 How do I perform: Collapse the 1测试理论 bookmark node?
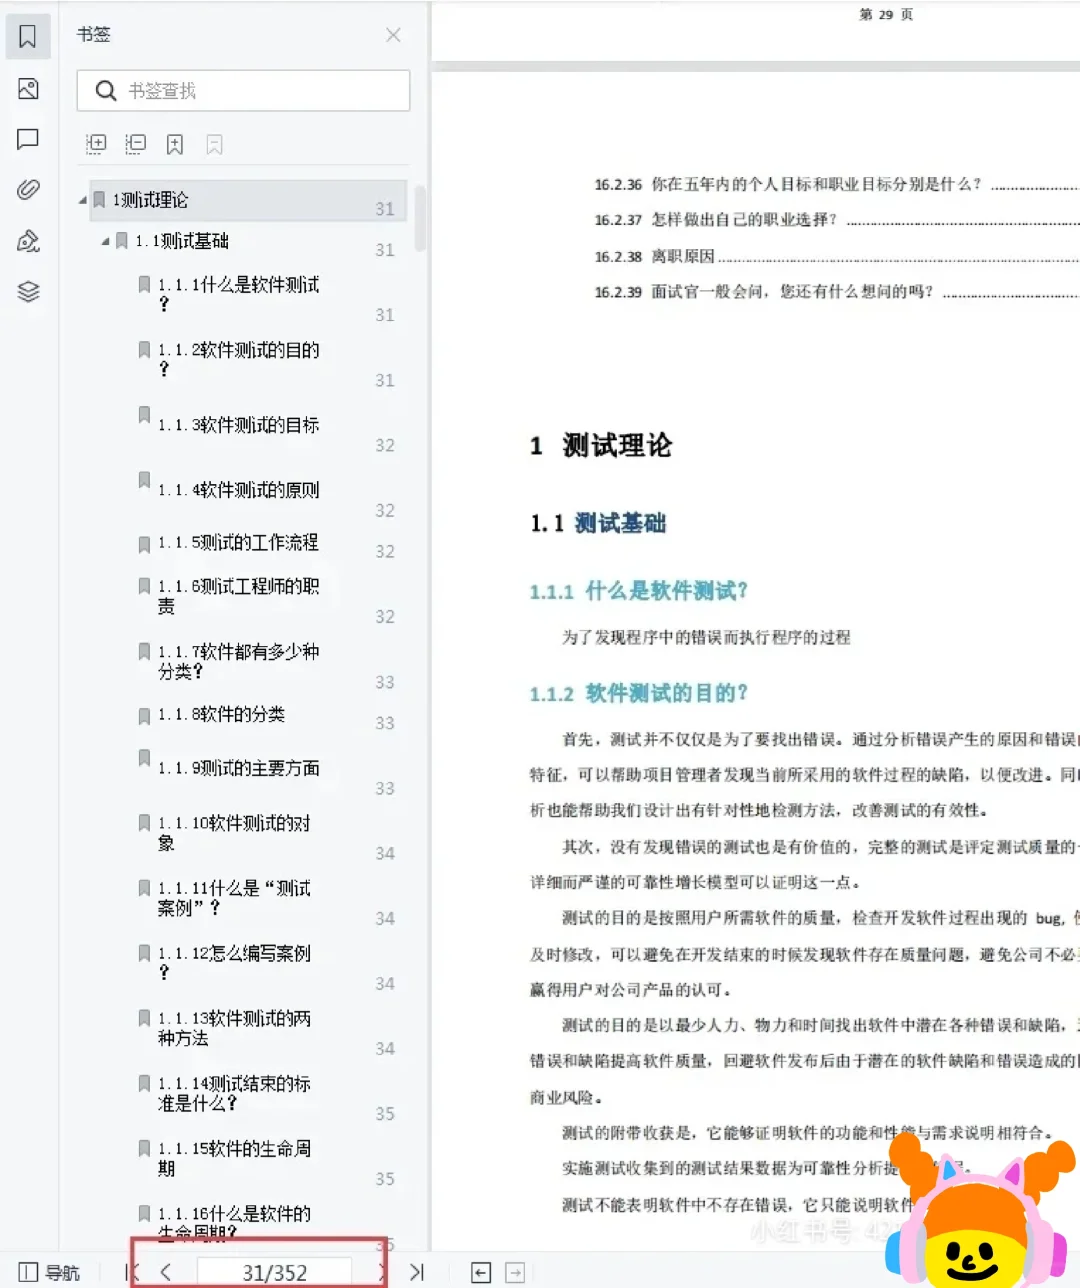pyautogui.click(x=81, y=199)
